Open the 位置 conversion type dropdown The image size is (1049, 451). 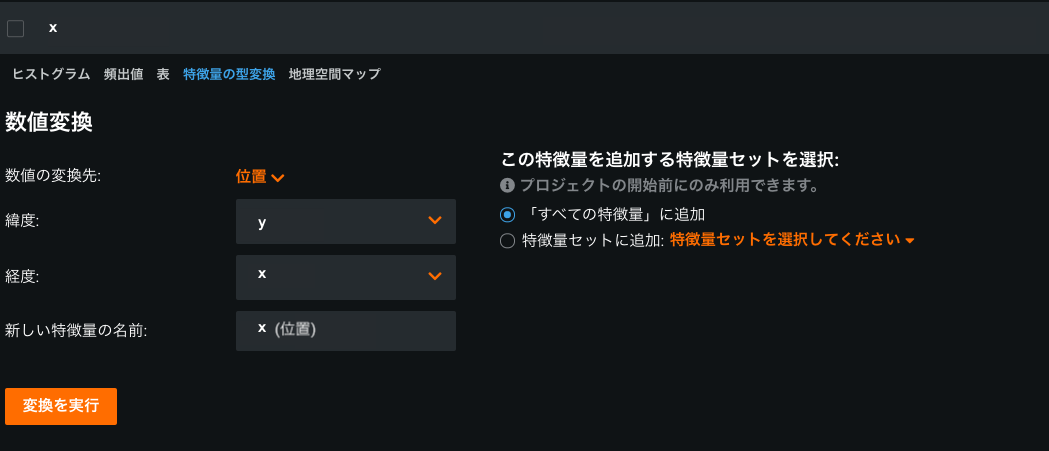click(259, 176)
